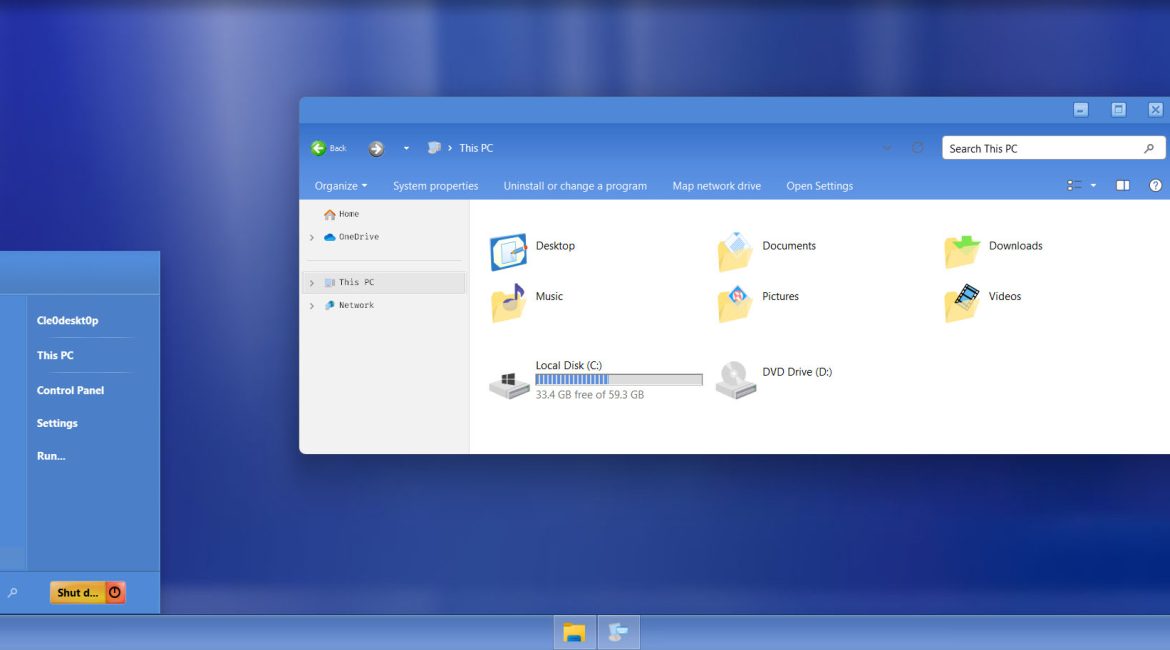Click the Forward navigation arrow
This screenshot has height=650, width=1170.
click(x=376, y=148)
